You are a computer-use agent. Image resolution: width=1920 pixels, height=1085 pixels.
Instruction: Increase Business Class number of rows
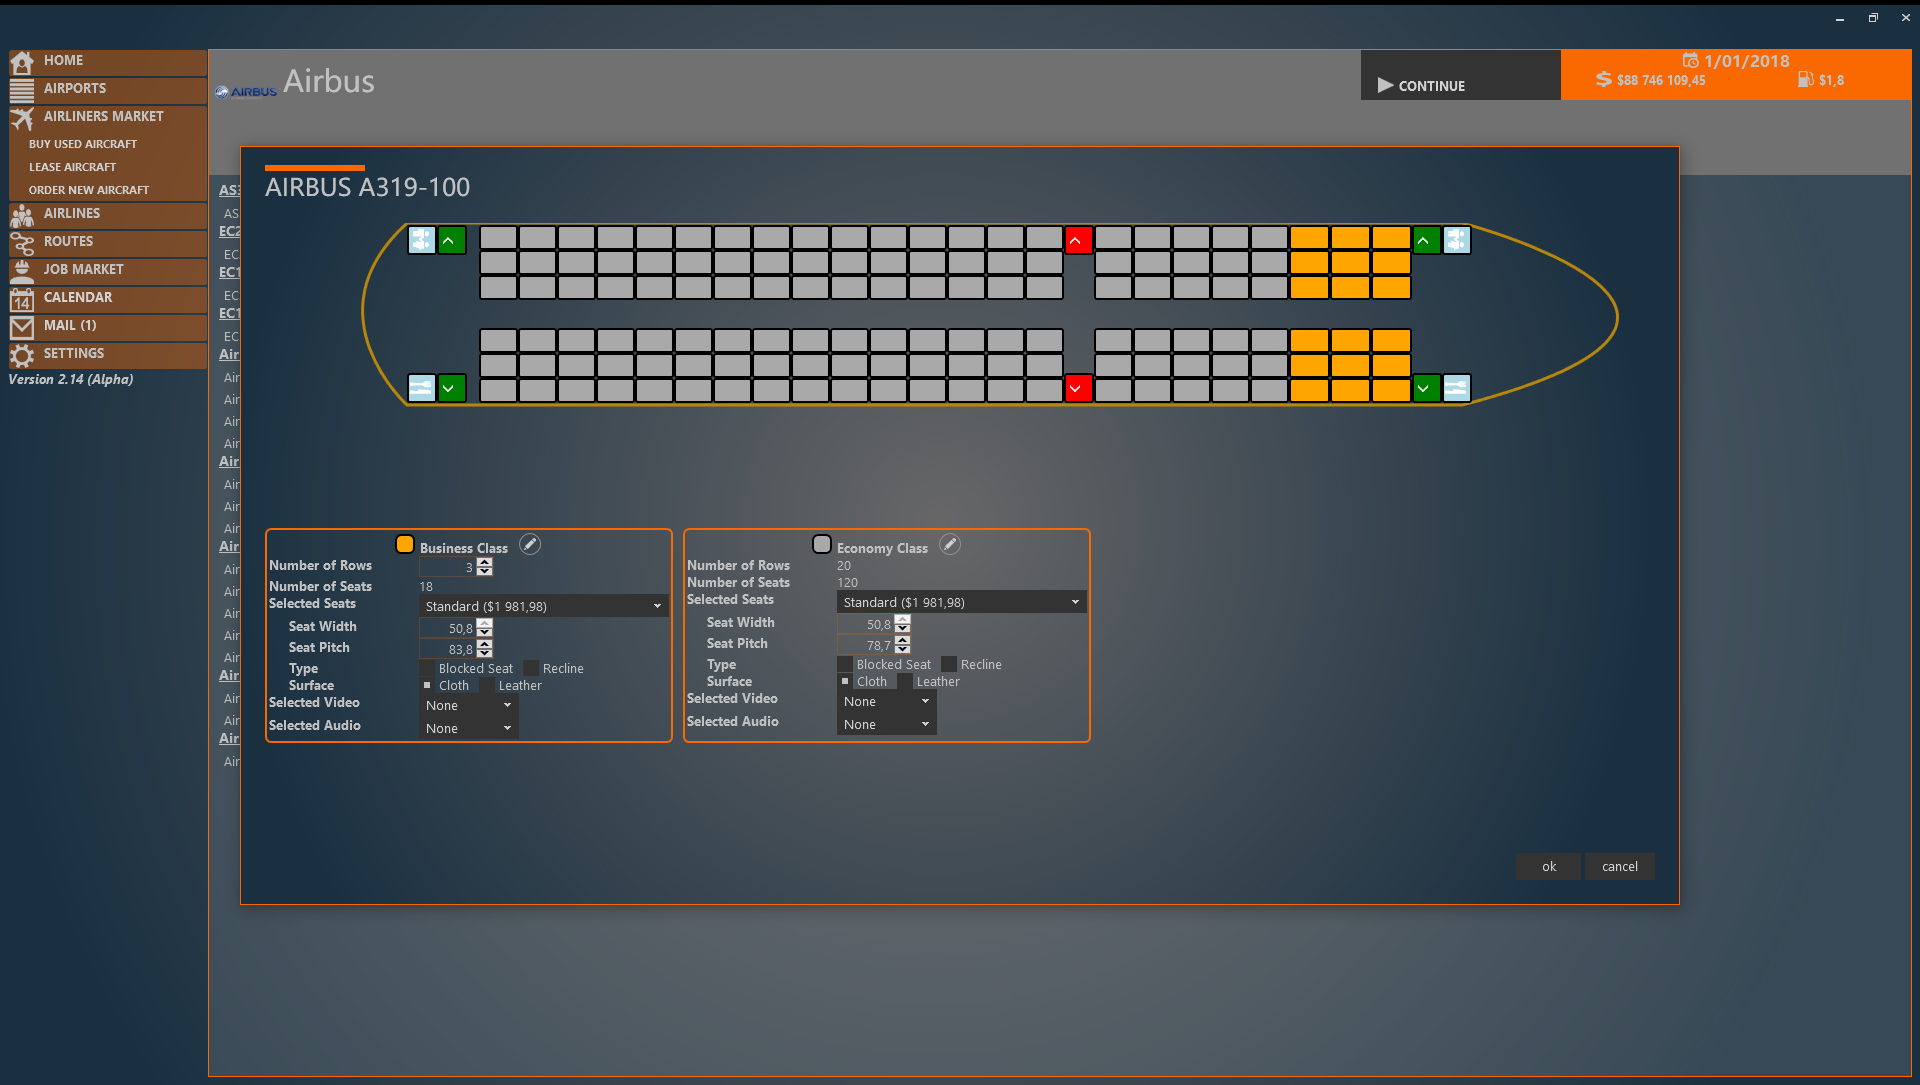pos(485,562)
